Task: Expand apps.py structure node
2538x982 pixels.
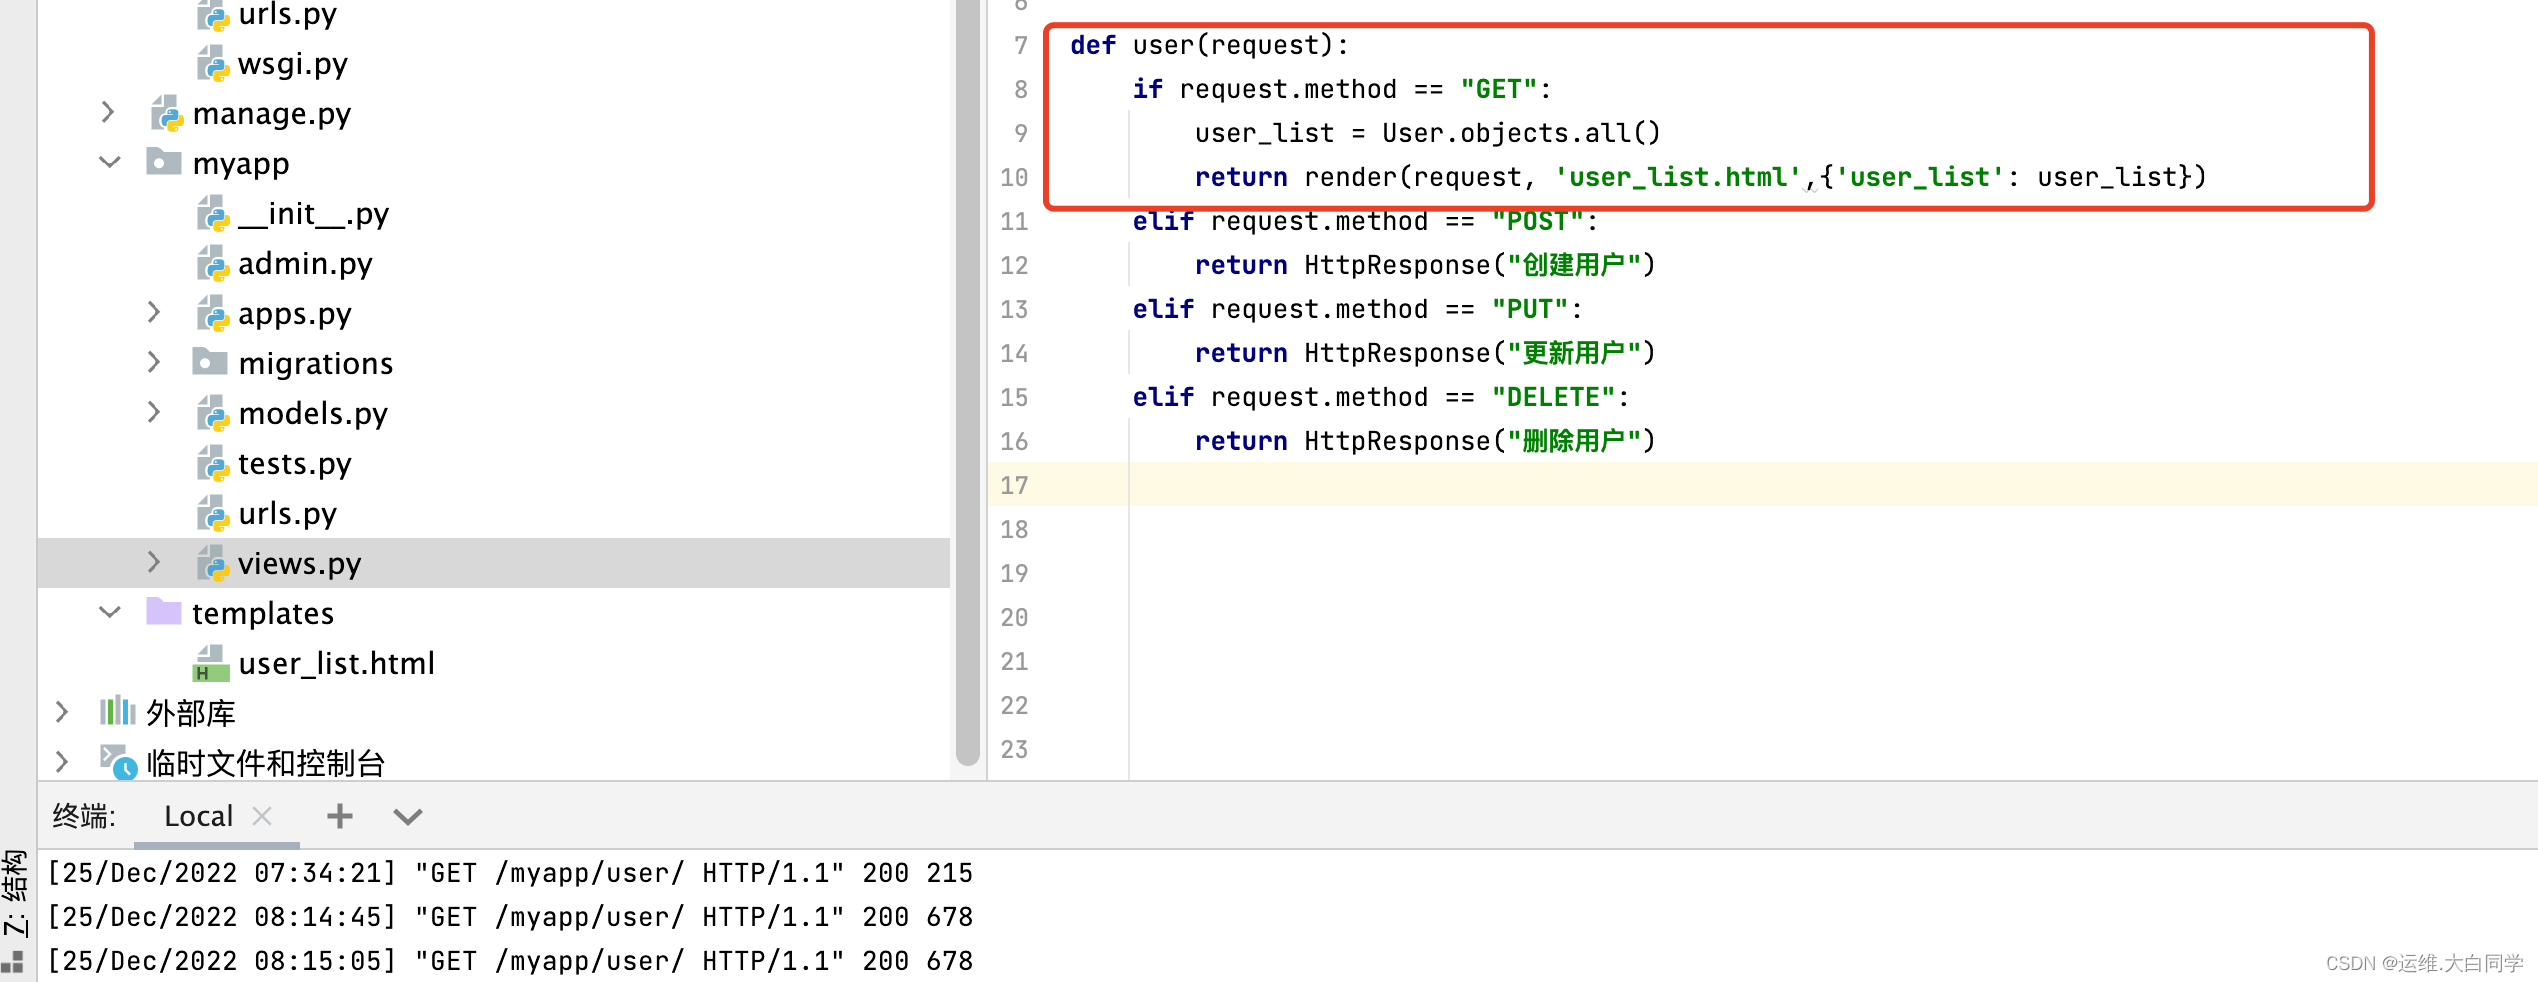Action: pos(154,313)
